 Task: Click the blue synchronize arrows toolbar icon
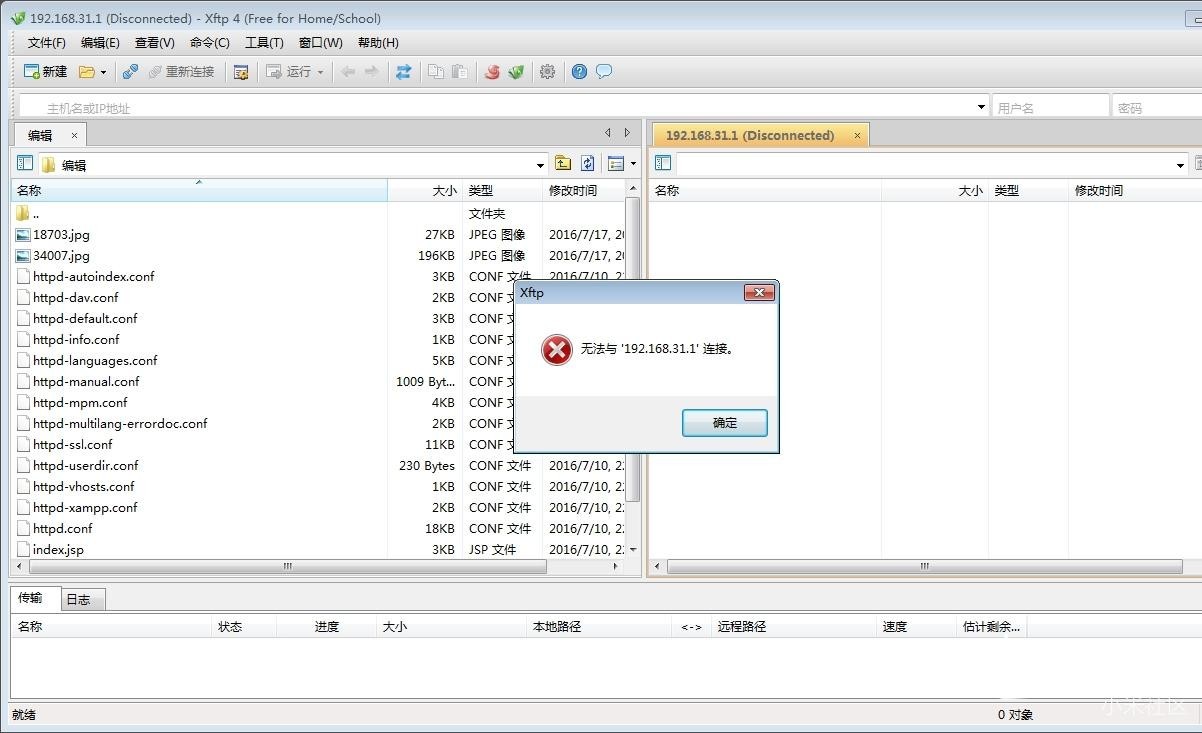pyautogui.click(x=404, y=71)
